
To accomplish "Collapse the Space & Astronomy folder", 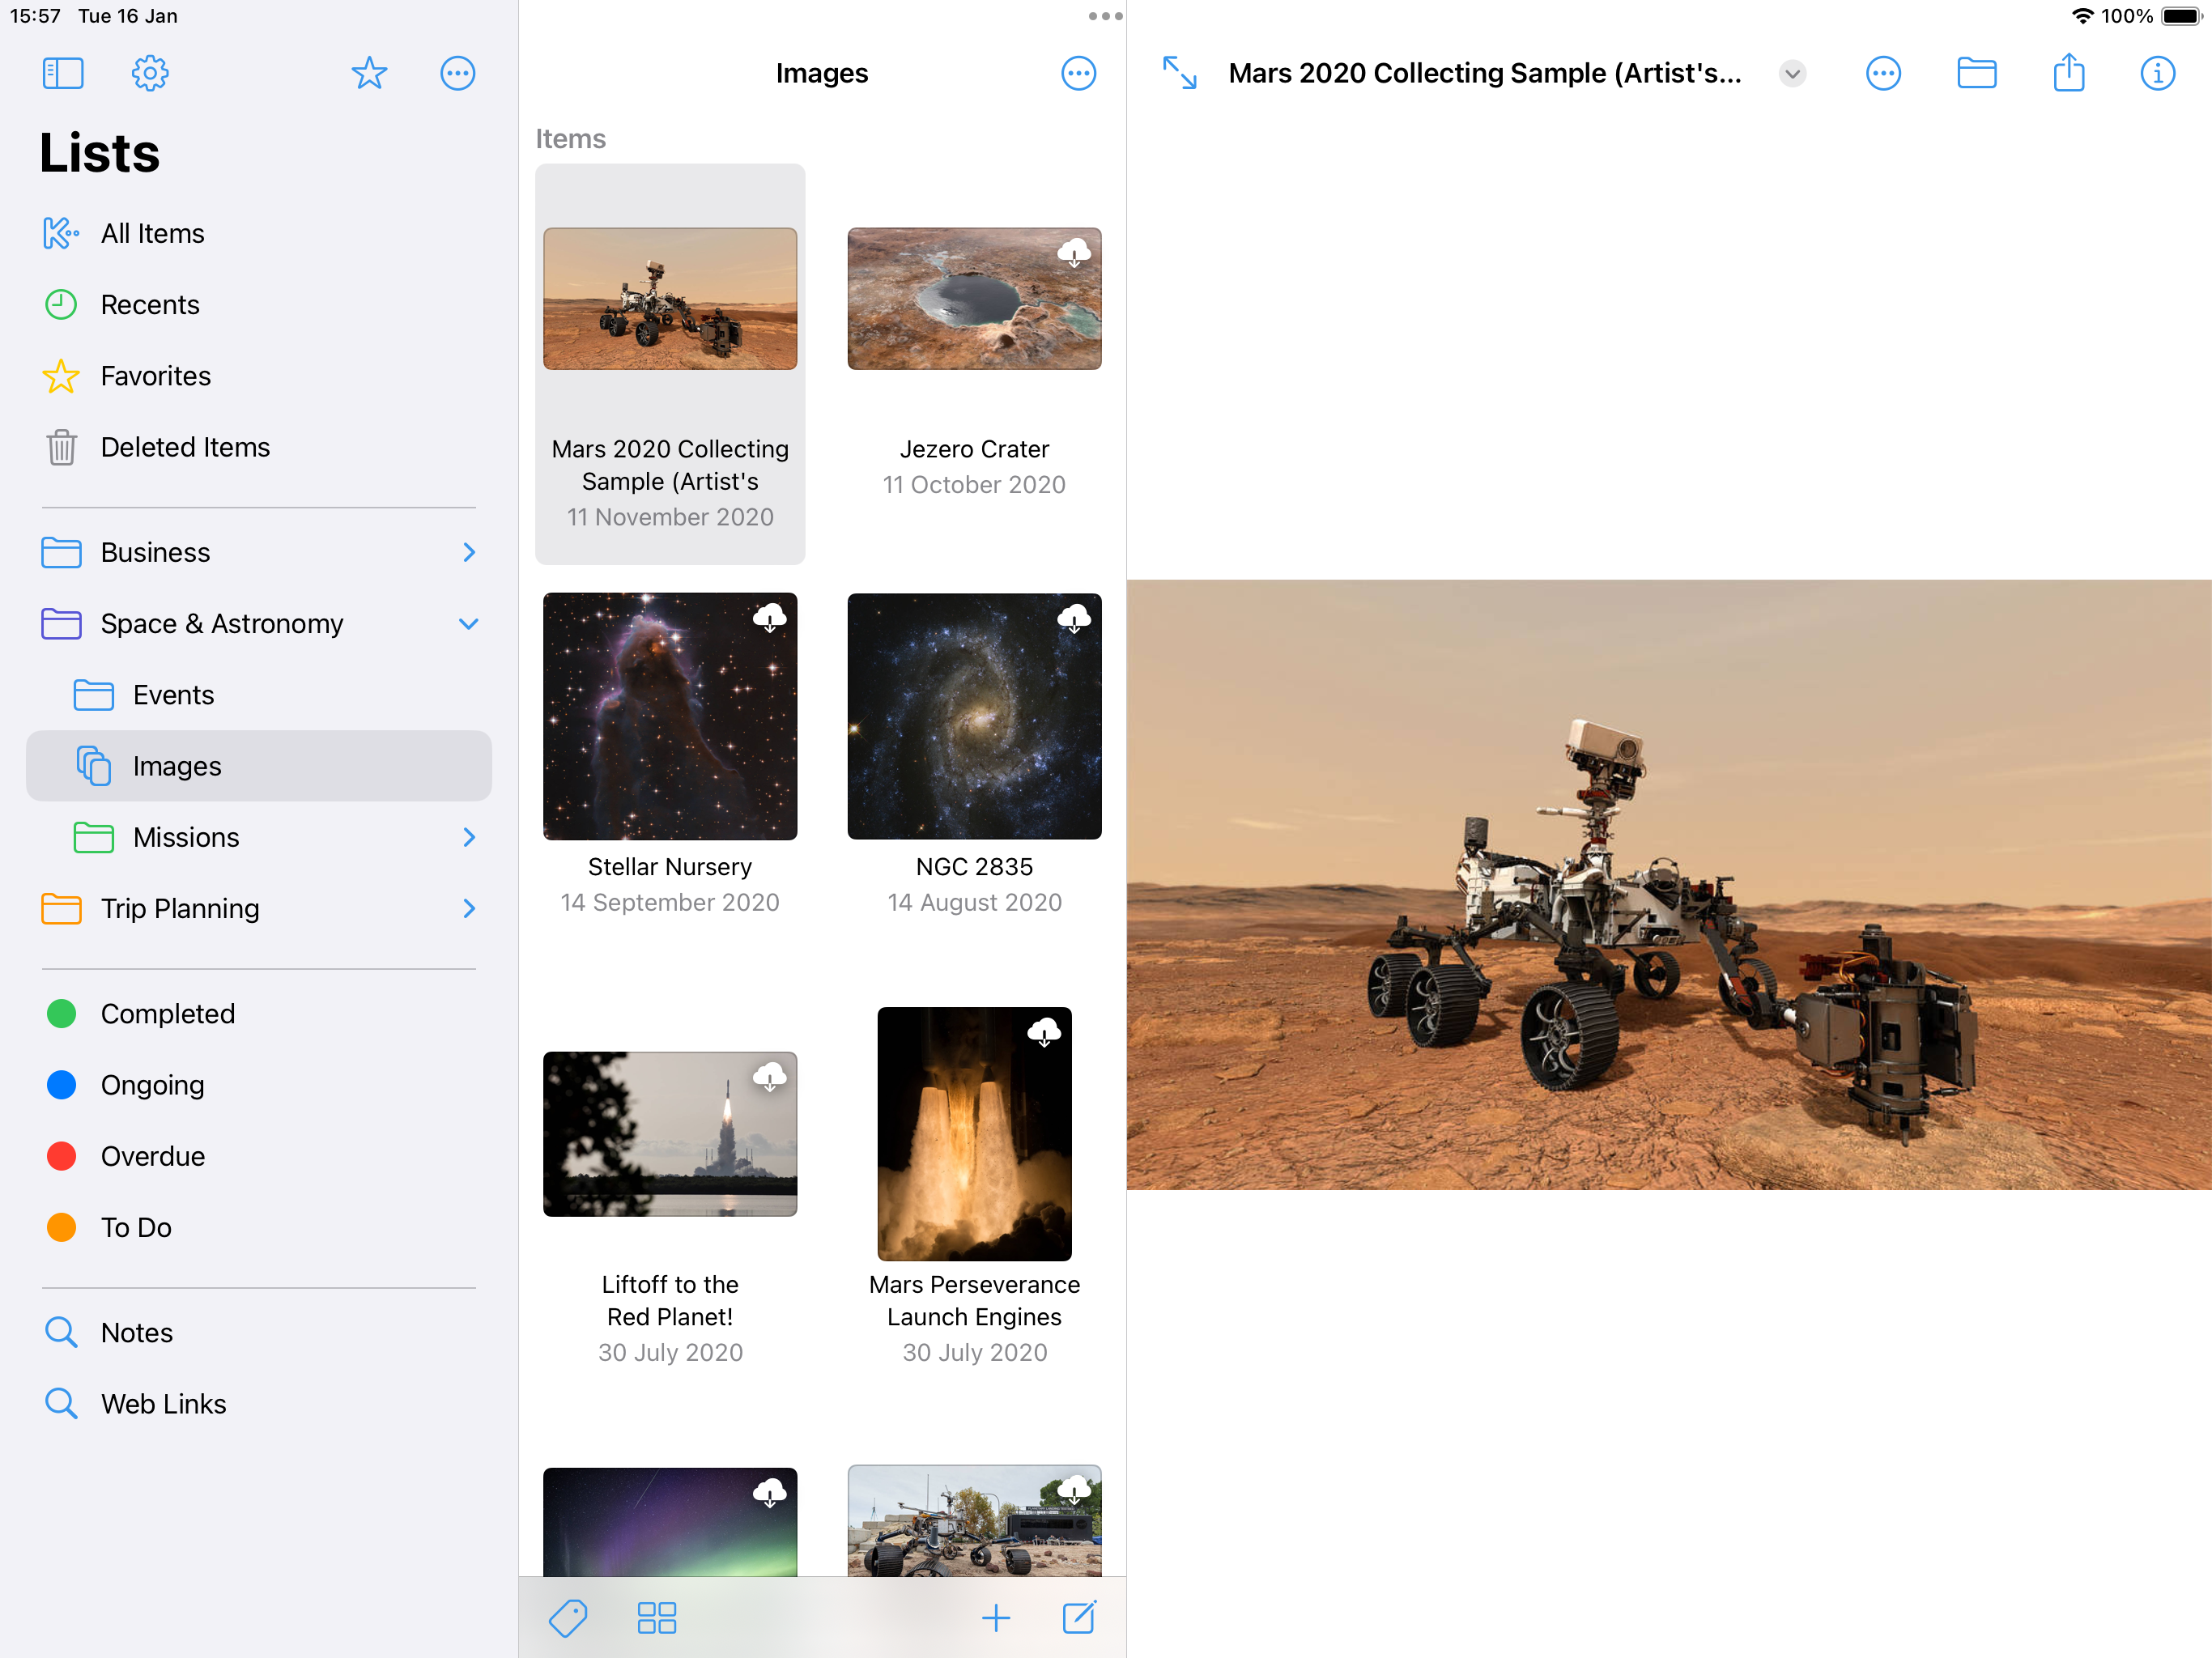I will pyautogui.click(x=469, y=624).
